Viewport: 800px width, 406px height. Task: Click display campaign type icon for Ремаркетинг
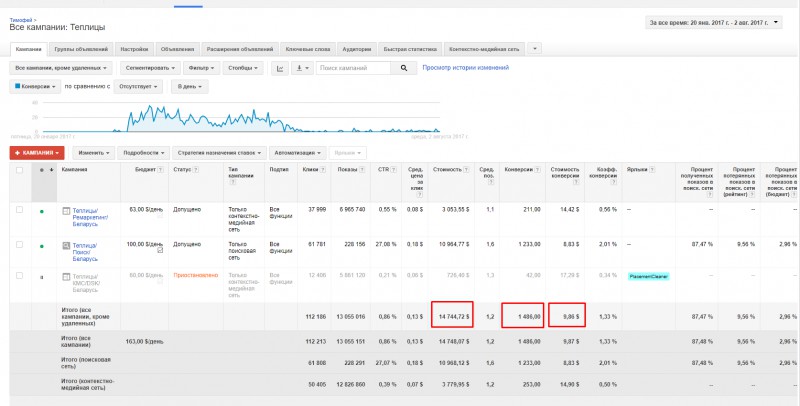point(66,211)
